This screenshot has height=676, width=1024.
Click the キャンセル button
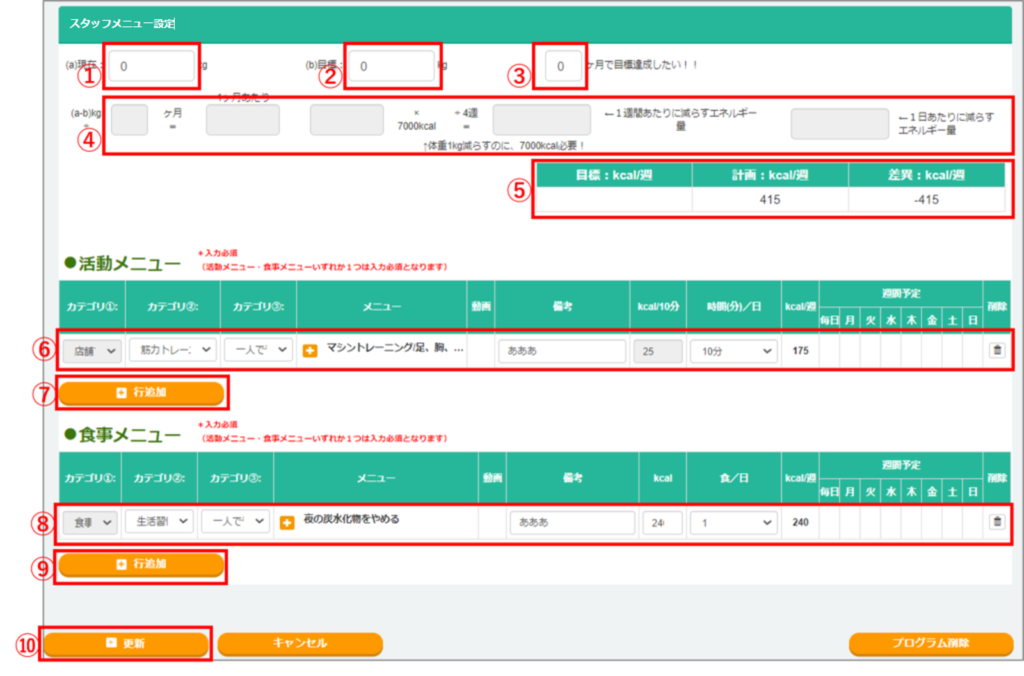pyautogui.click(x=300, y=643)
